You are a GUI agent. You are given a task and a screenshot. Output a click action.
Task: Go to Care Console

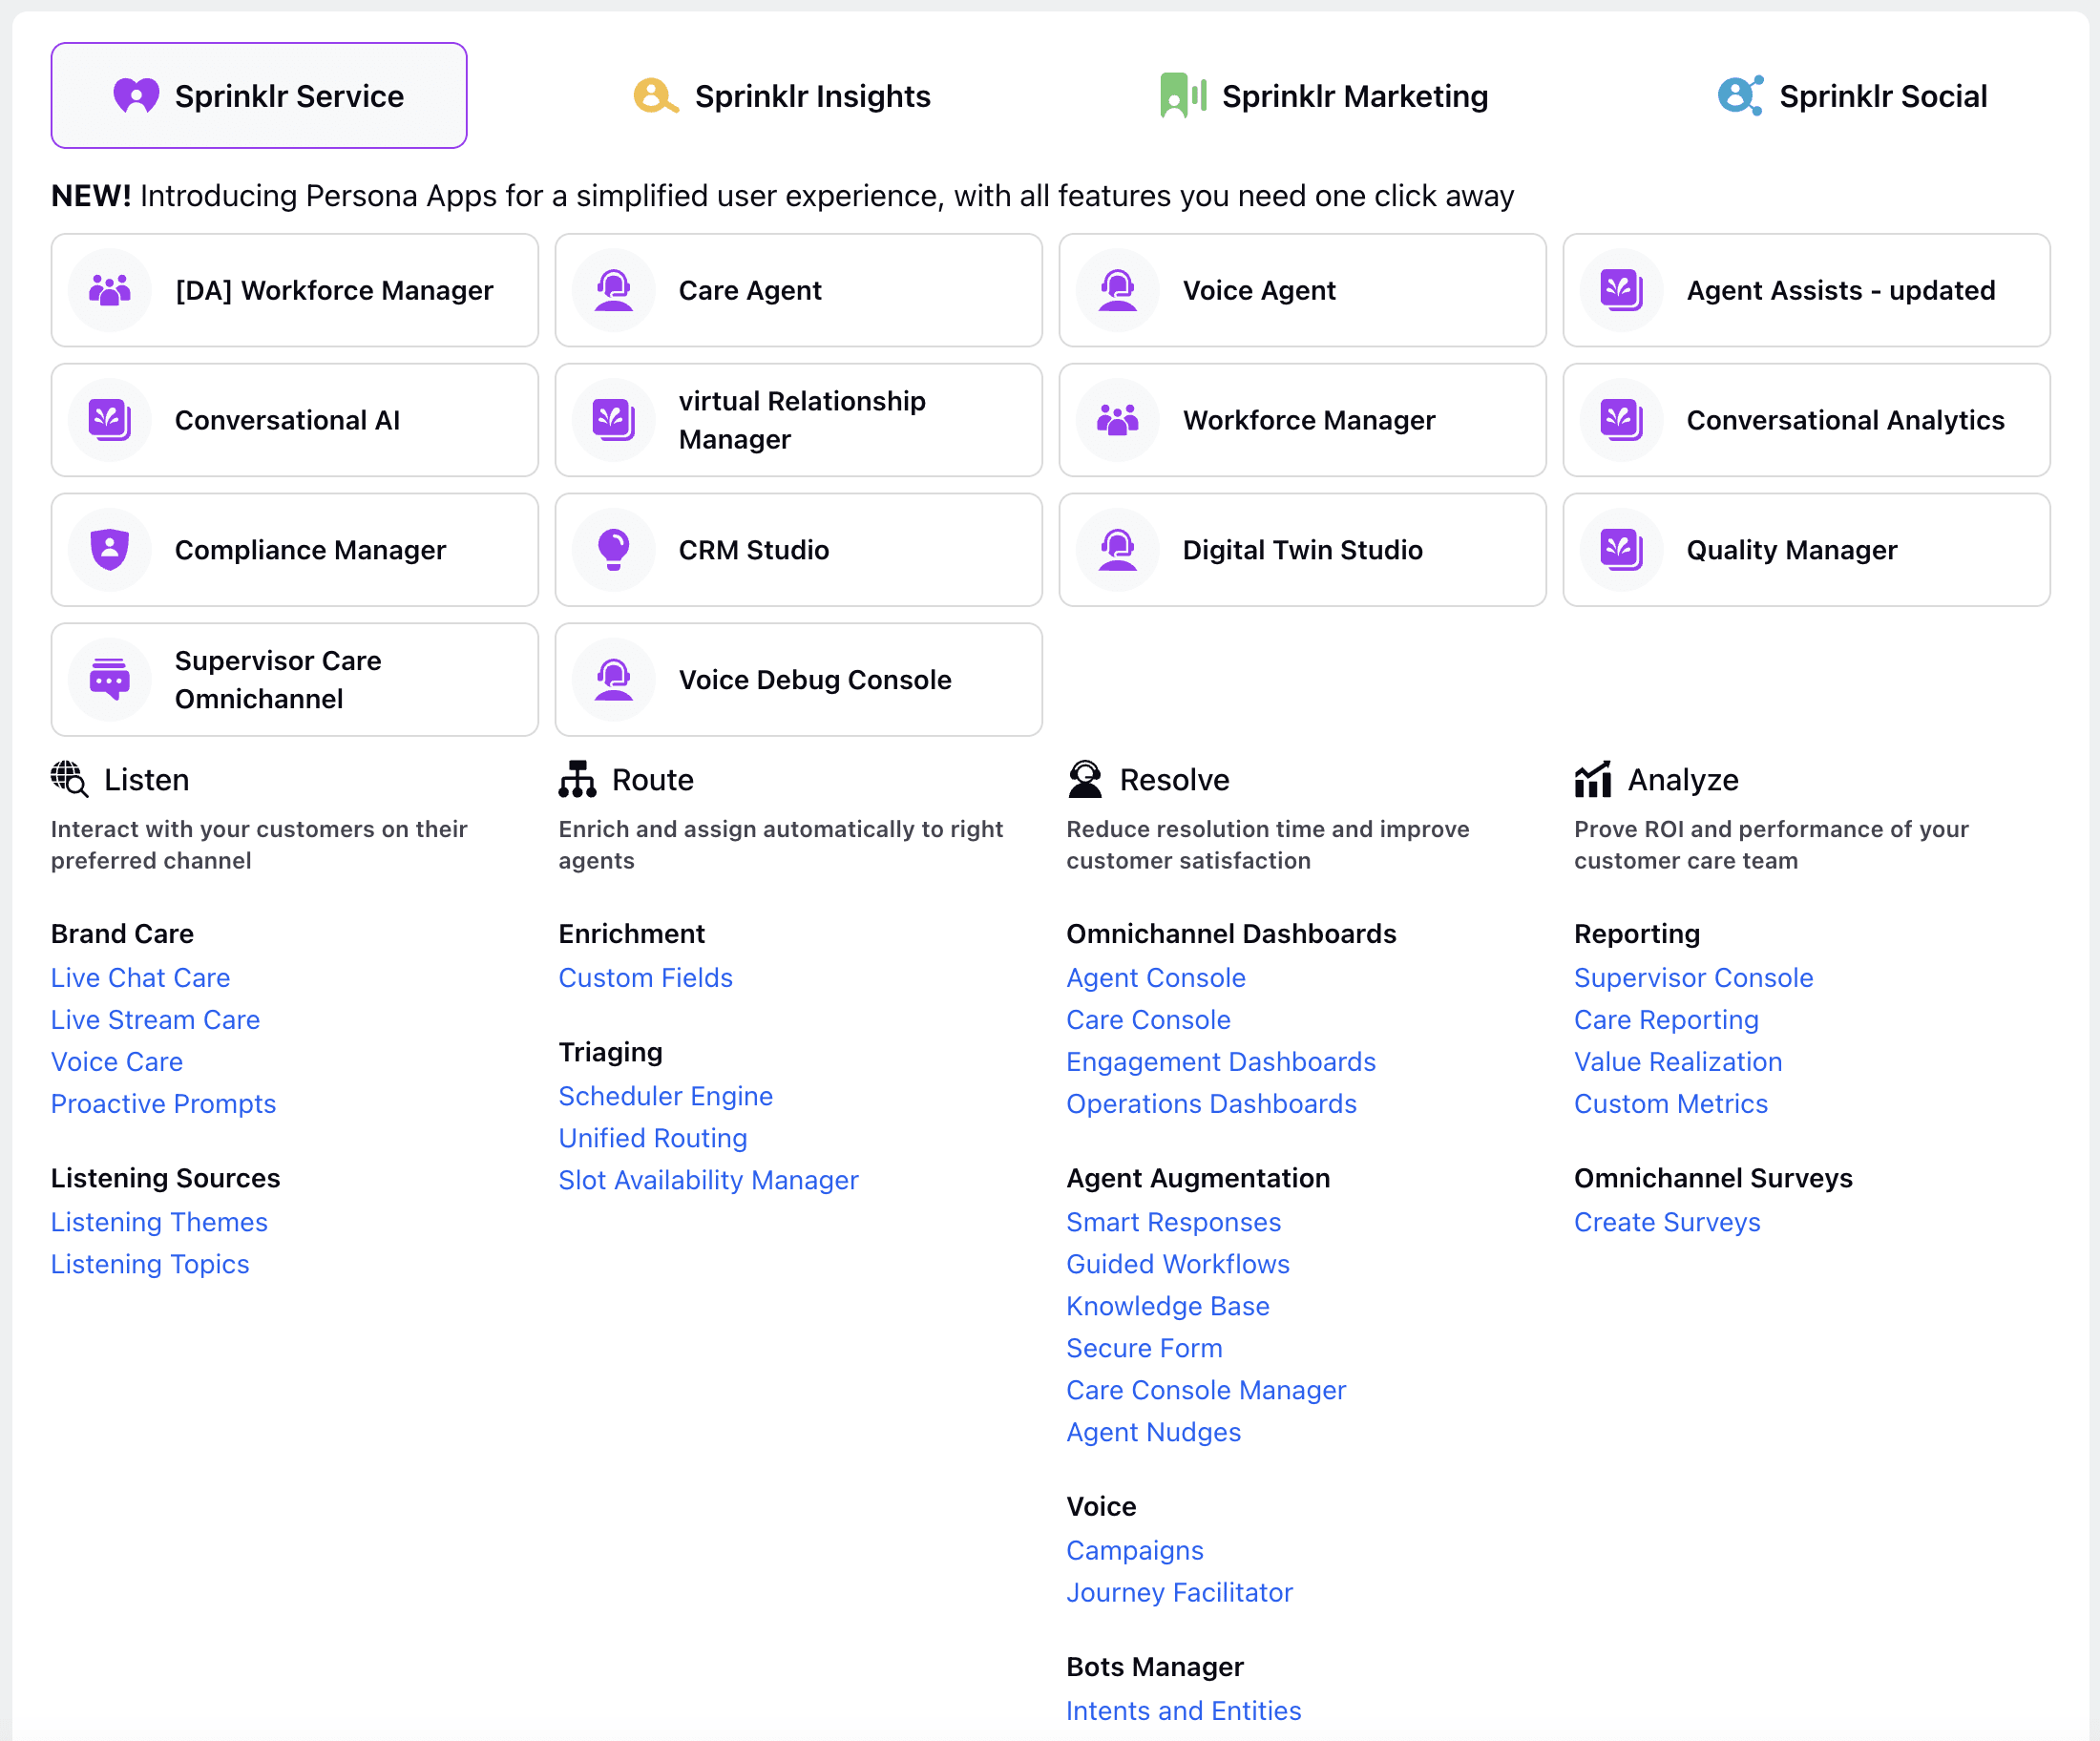click(1149, 1020)
